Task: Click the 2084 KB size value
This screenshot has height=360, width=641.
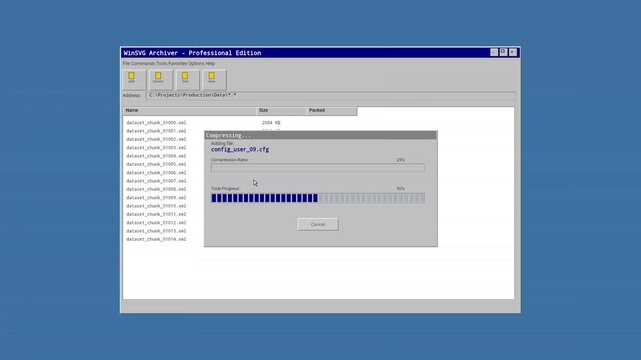Action: (271, 123)
